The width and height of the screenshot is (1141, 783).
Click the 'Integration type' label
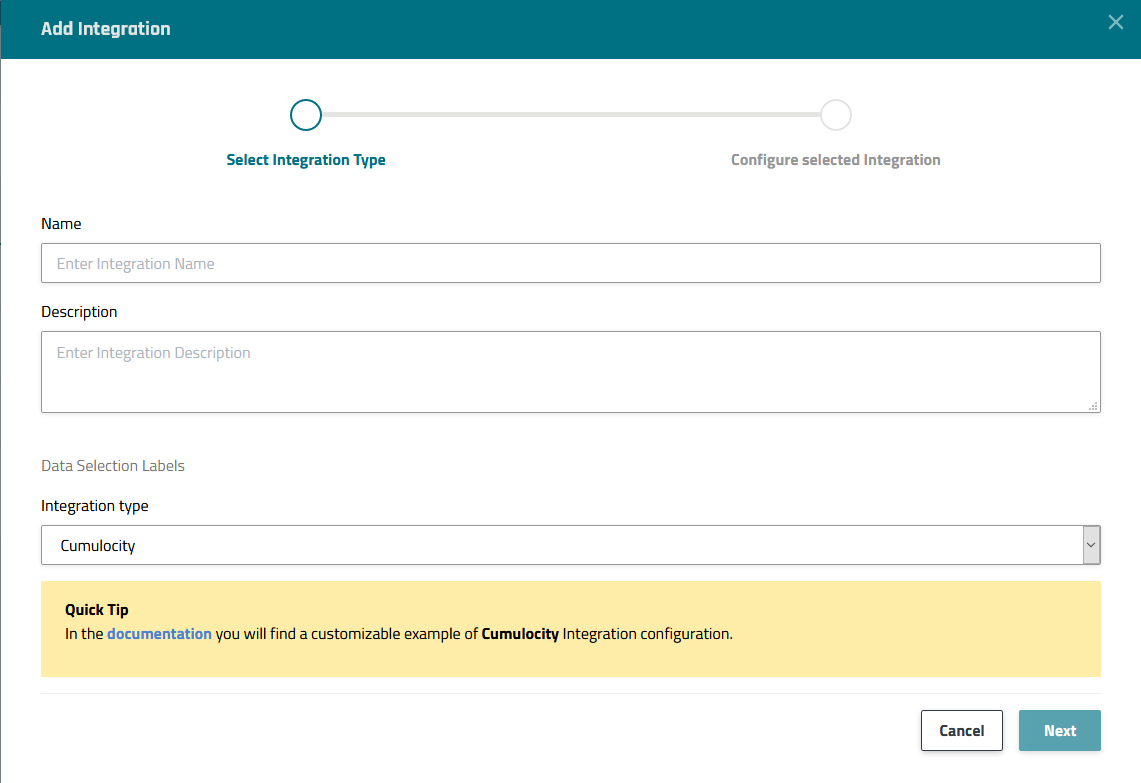coord(95,506)
